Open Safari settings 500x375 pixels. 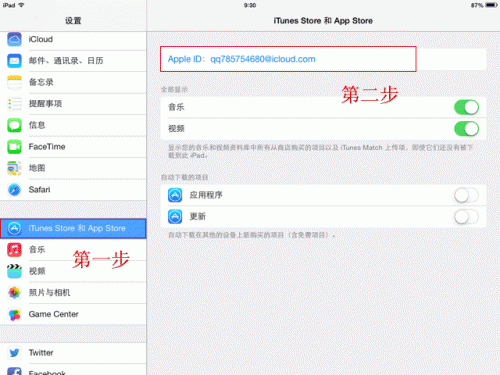click(73, 190)
